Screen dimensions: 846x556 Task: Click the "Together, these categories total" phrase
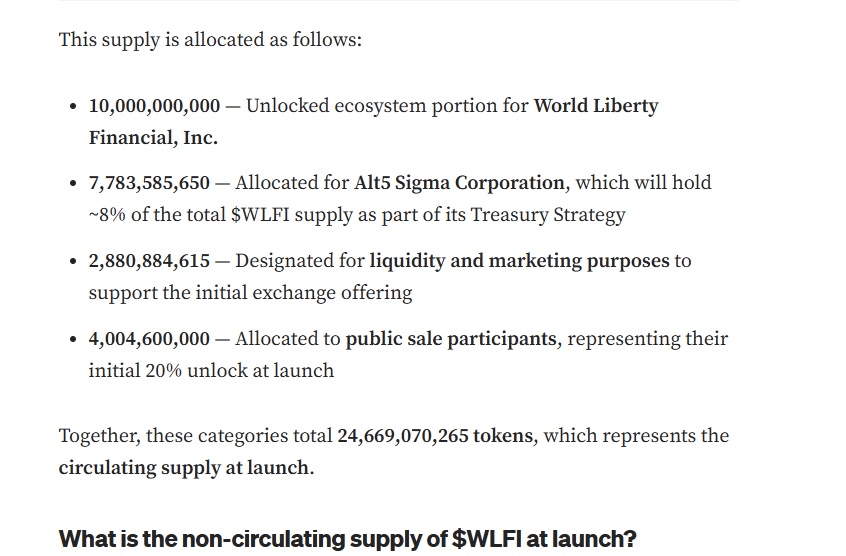(x=196, y=436)
